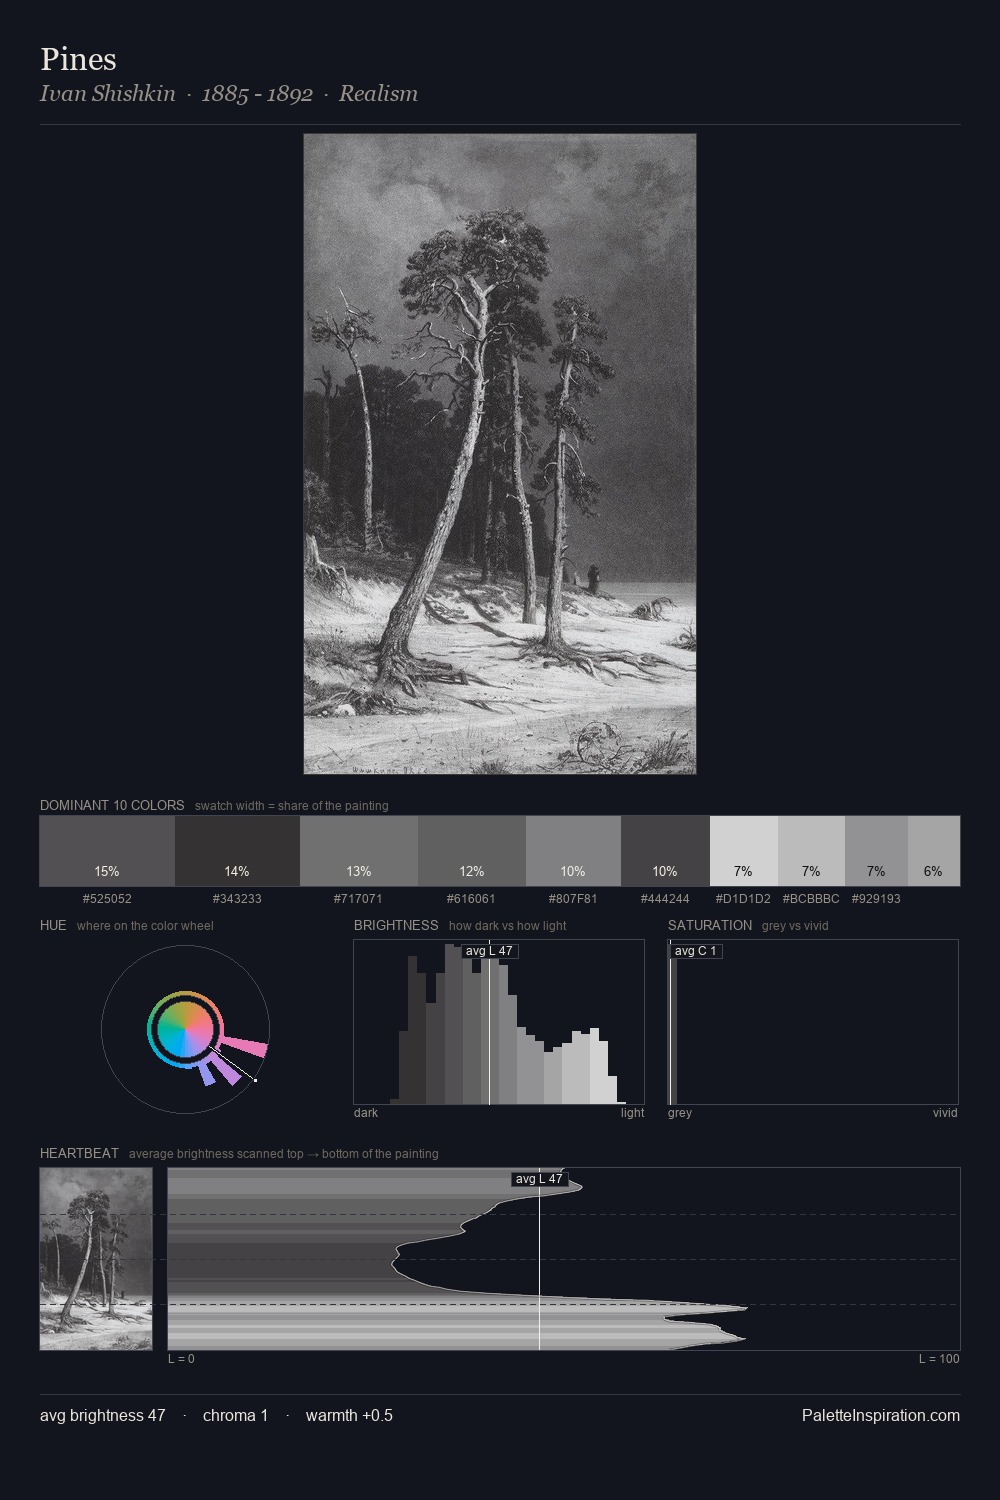This screenshot has width=1000, height=1500.
Task: Click the heartbeat painting thumbnail
Action: (96, 1259)
